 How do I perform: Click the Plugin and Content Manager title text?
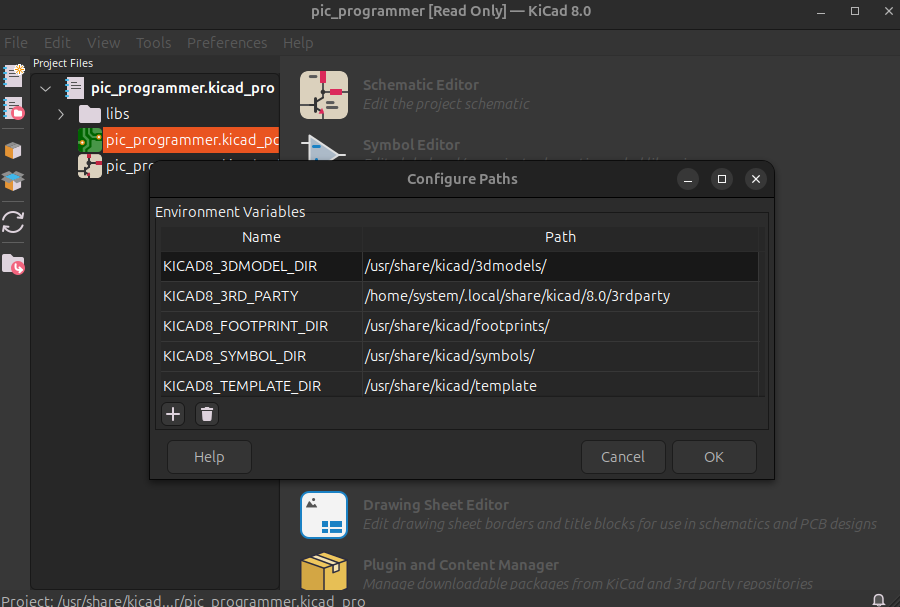point(460,565)
